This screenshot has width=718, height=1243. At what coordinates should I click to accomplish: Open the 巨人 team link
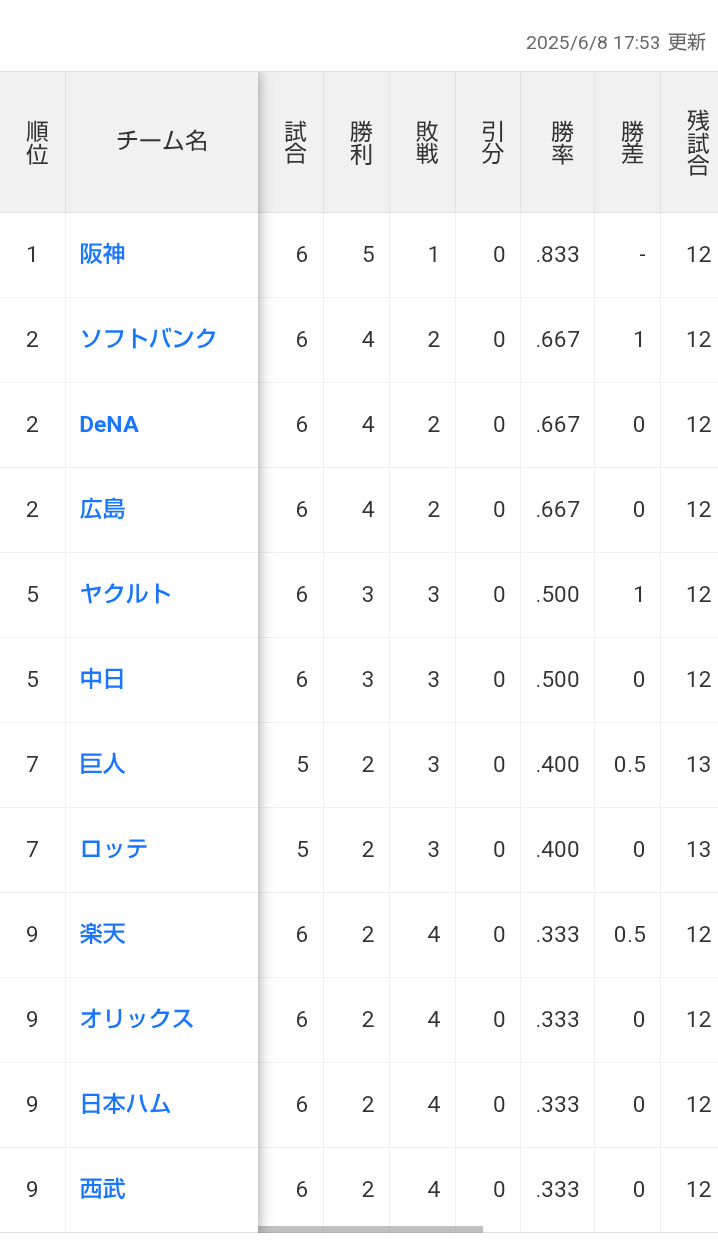click(102, 764)
